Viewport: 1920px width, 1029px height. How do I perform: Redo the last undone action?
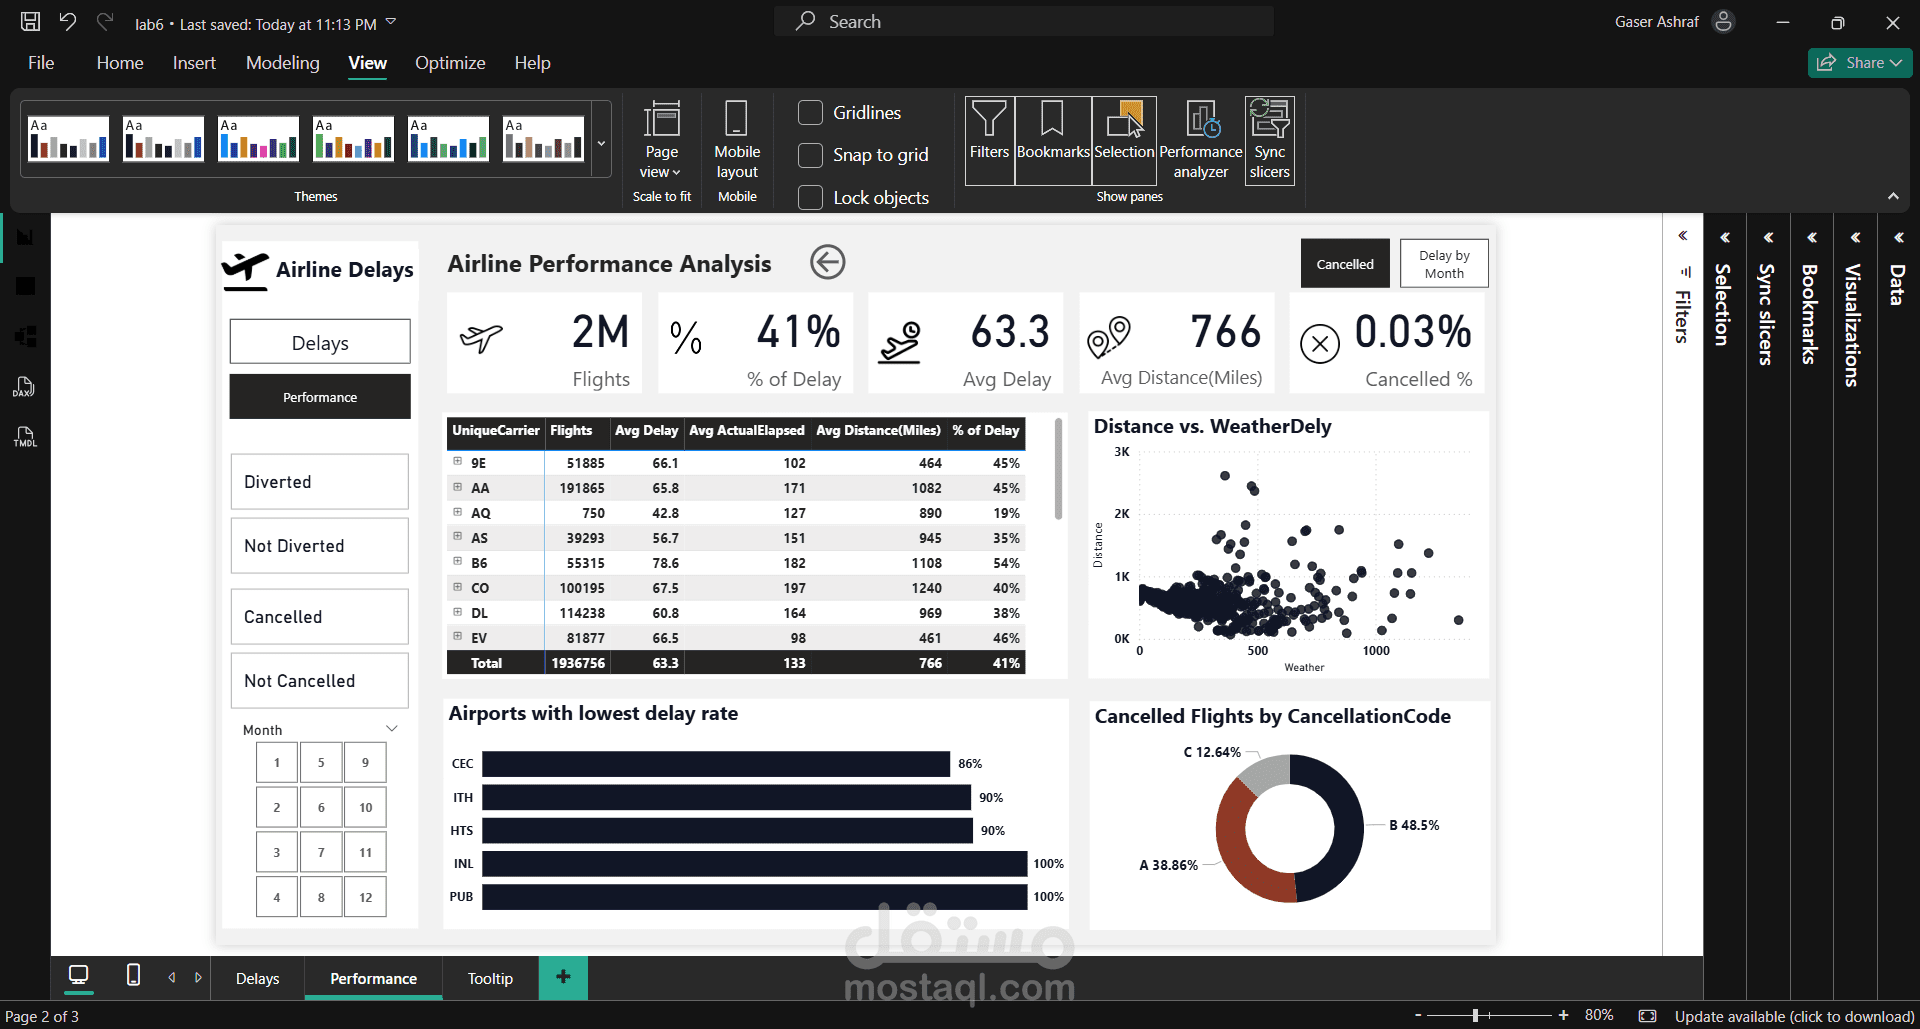coord(105,22)
